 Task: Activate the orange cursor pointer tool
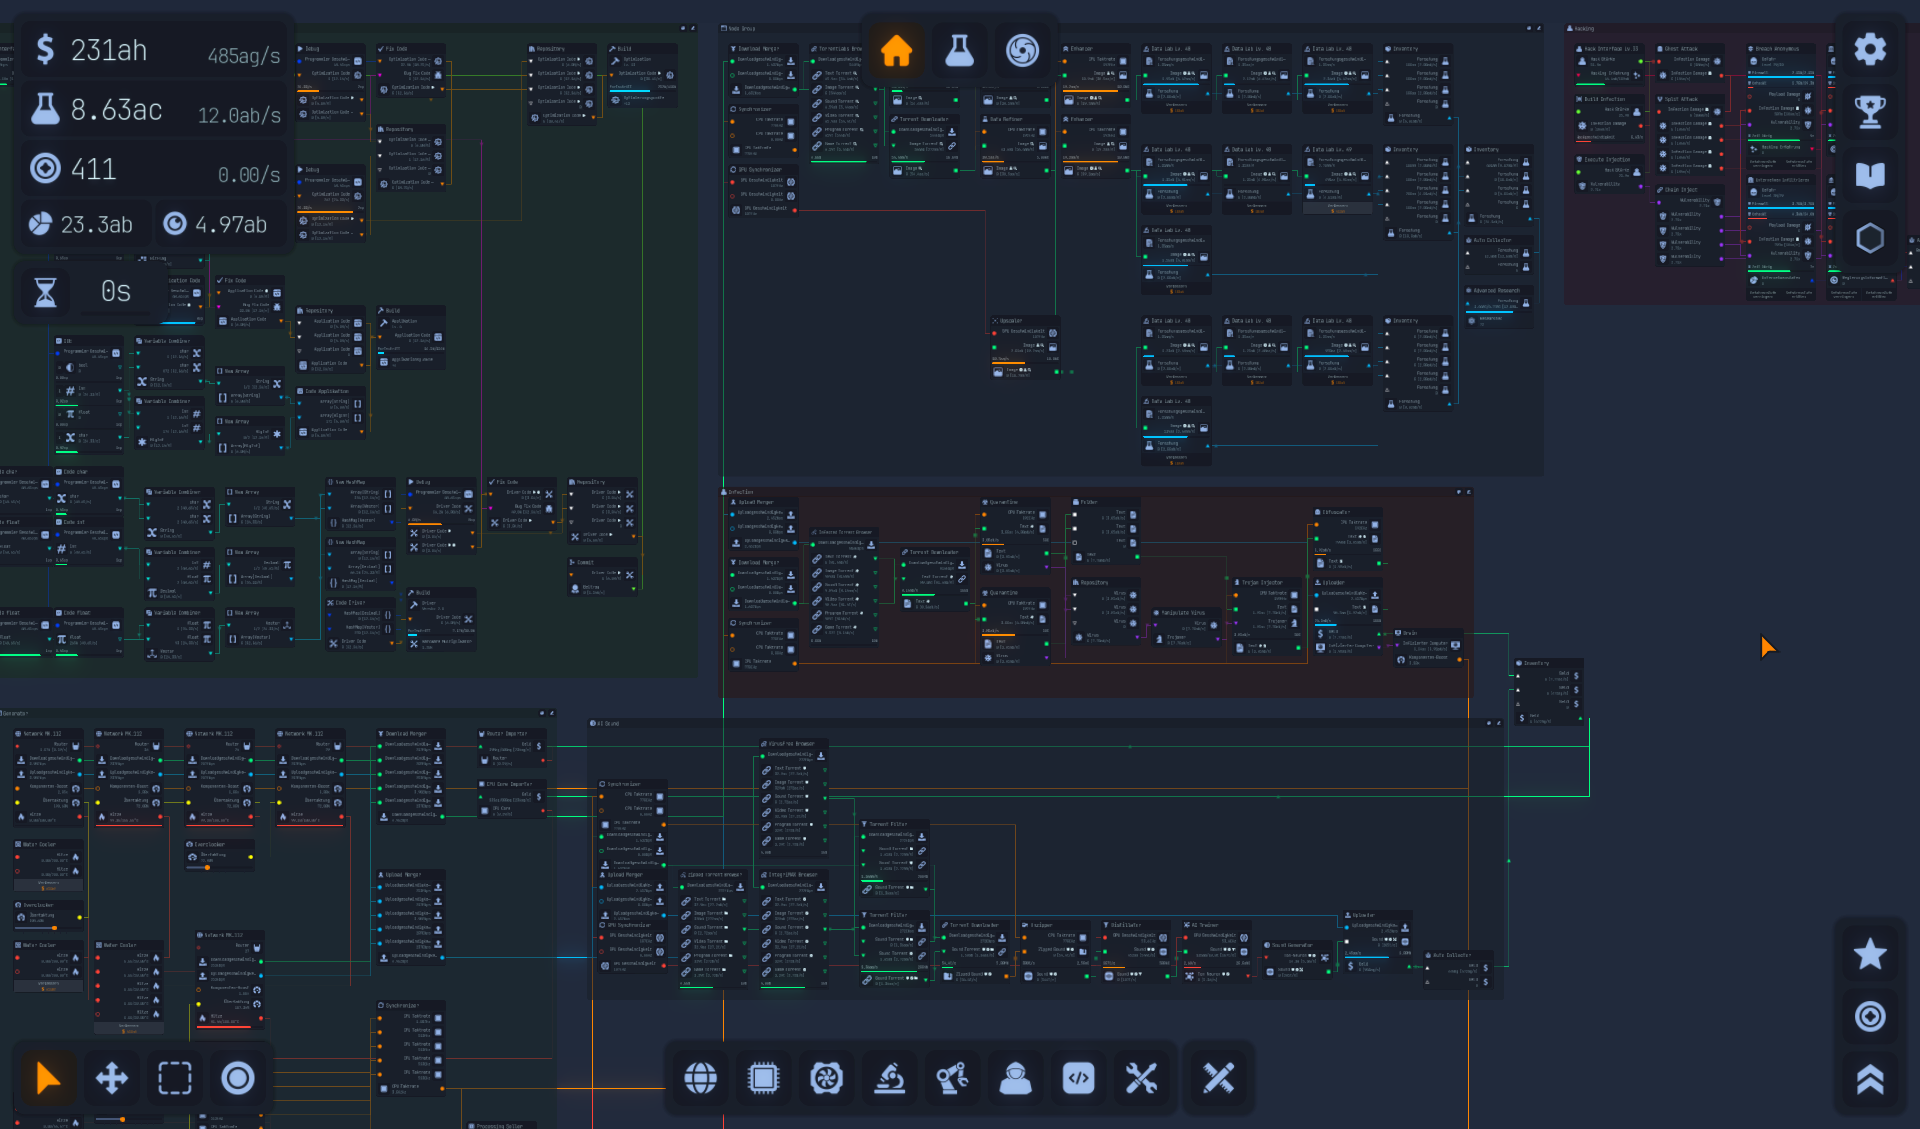point(47,1078)
